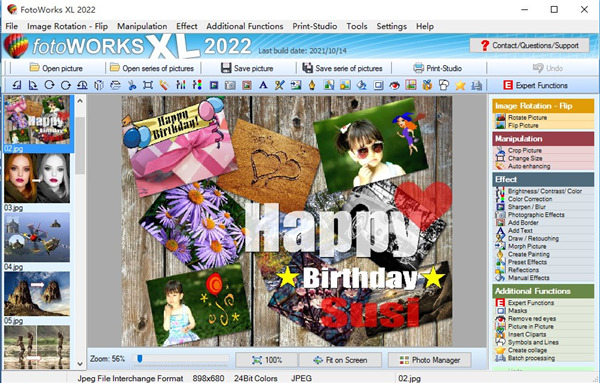
Task: Open the Settings menu
Action: [391, 26]
